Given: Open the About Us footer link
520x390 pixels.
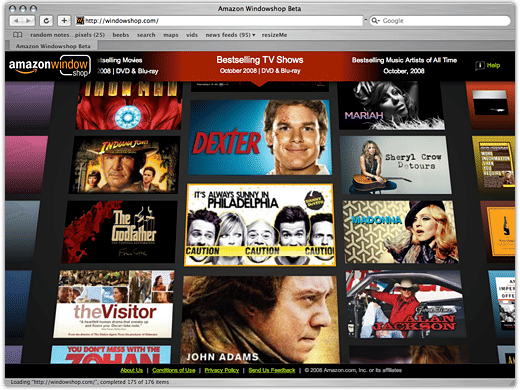Looking at the screenshot, I should 131,370.
